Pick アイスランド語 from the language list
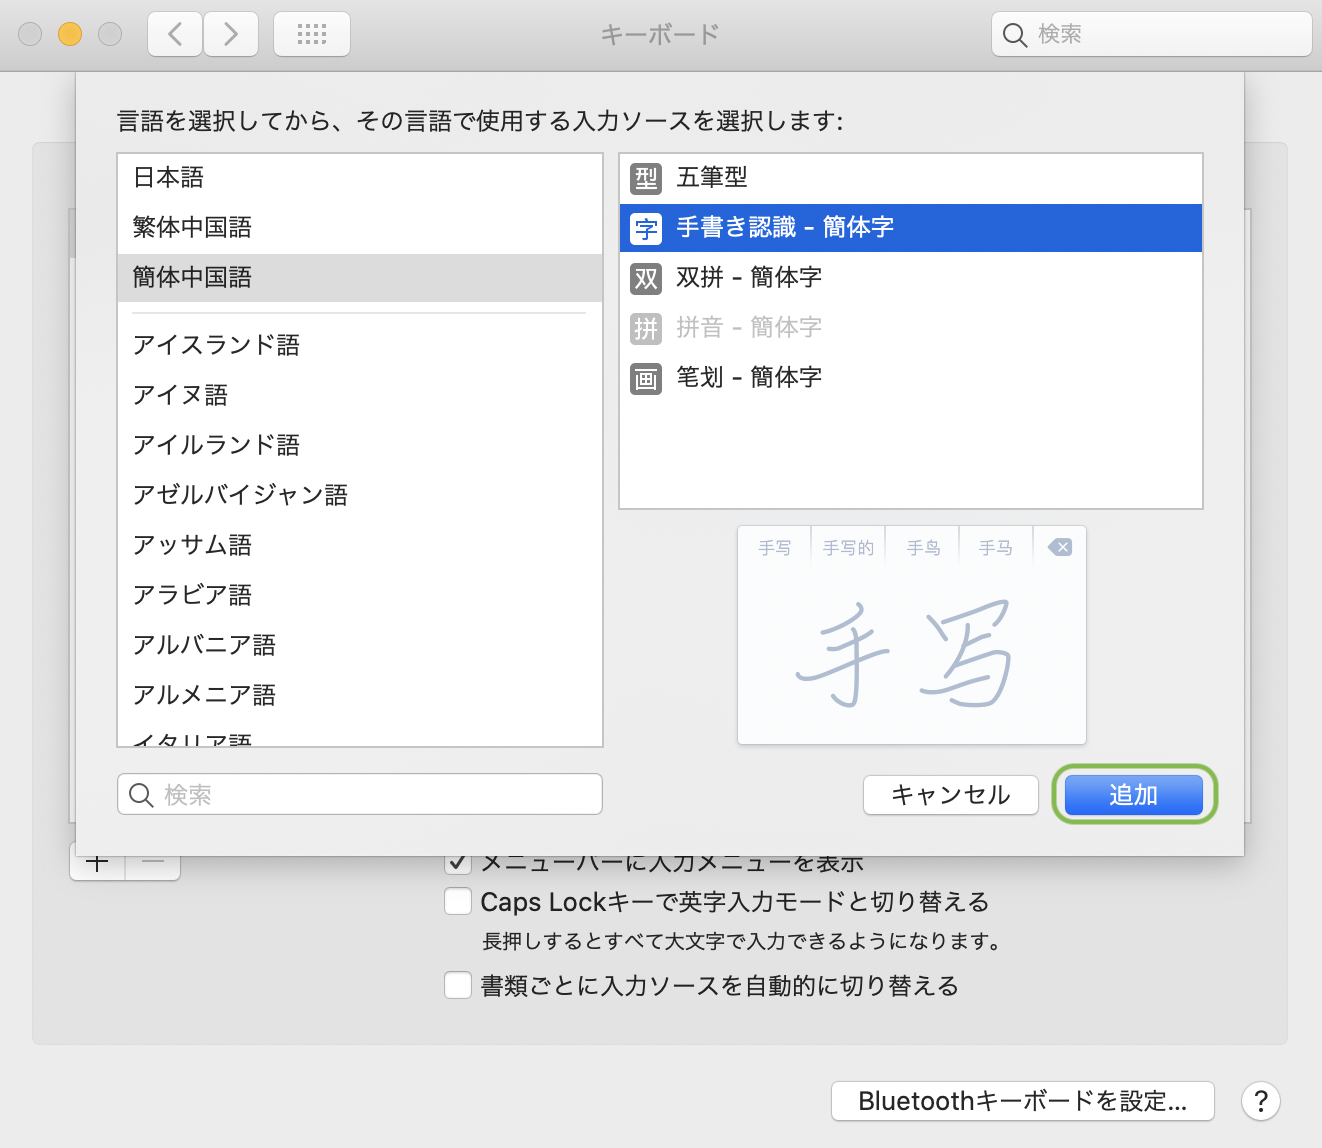1322x1148 pixels. (x=216, y=345)
